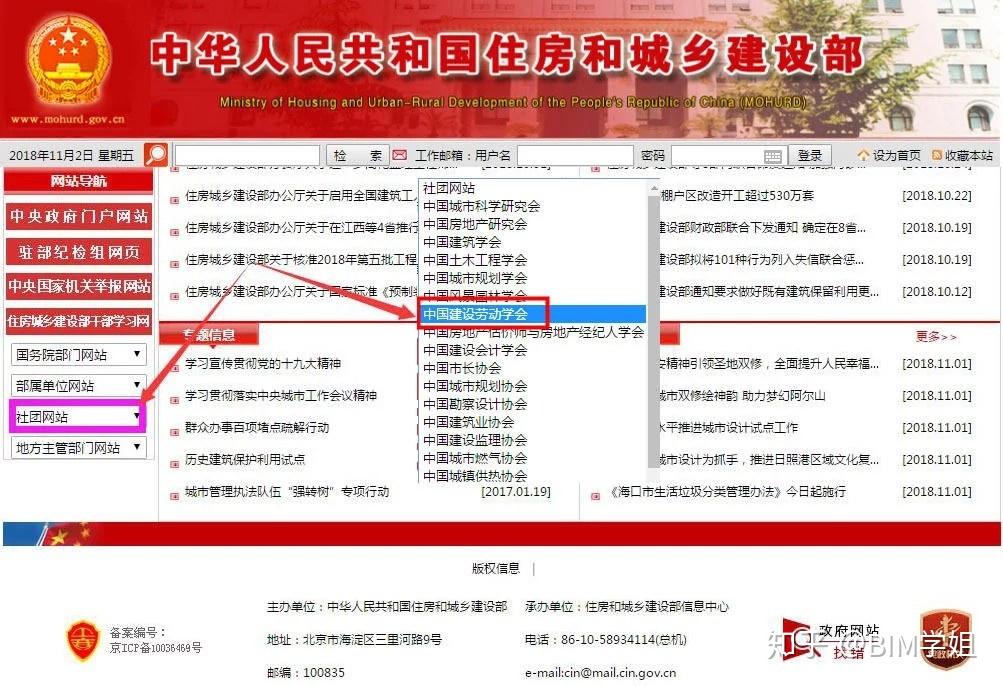
Task: Open 城市管理执法队伍"强转树"专项行动 link
Action: click(x=287, y=491)
